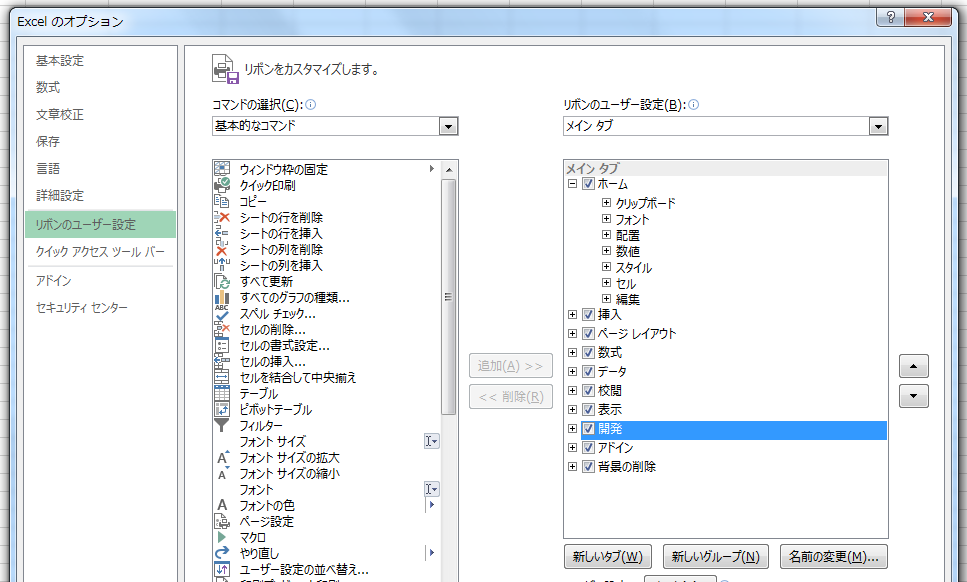Expand the 配置 group
This screenshot has height=582, width=967.
point(606,235)
